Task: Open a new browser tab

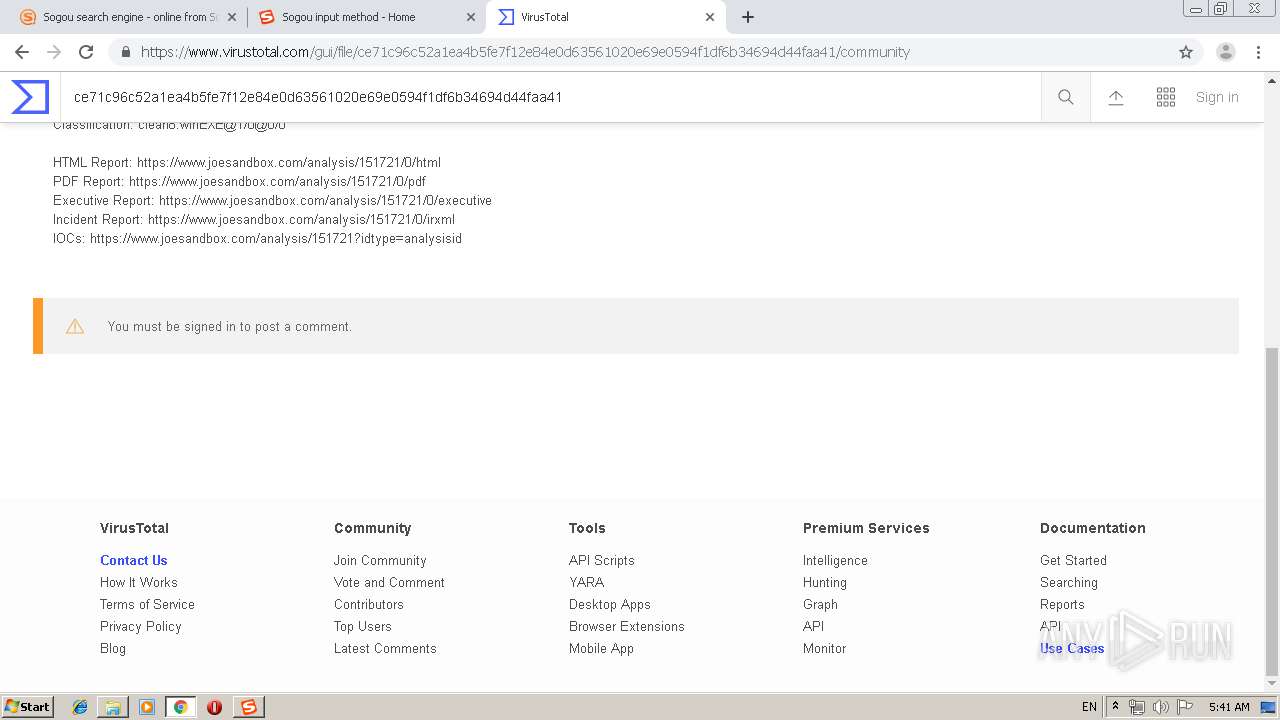Action: tap(748, 17)
